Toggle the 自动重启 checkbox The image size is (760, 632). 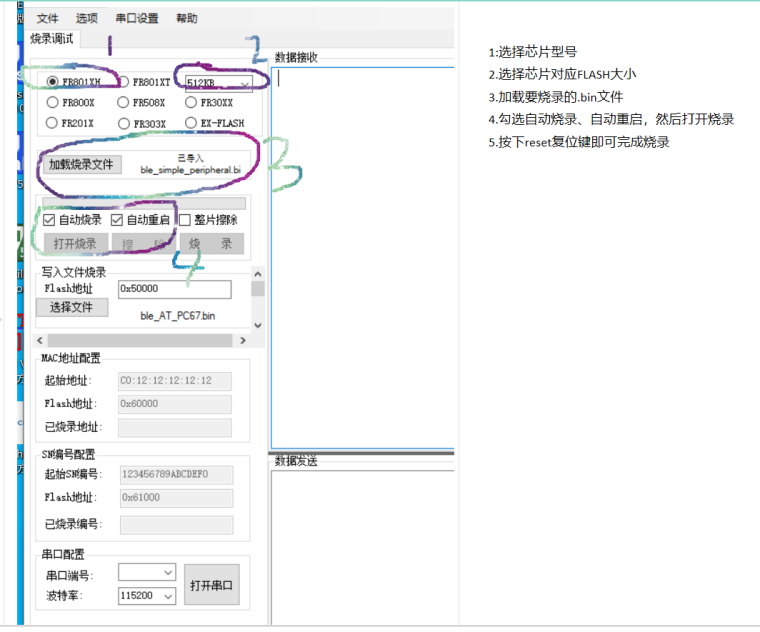[117, 220]
